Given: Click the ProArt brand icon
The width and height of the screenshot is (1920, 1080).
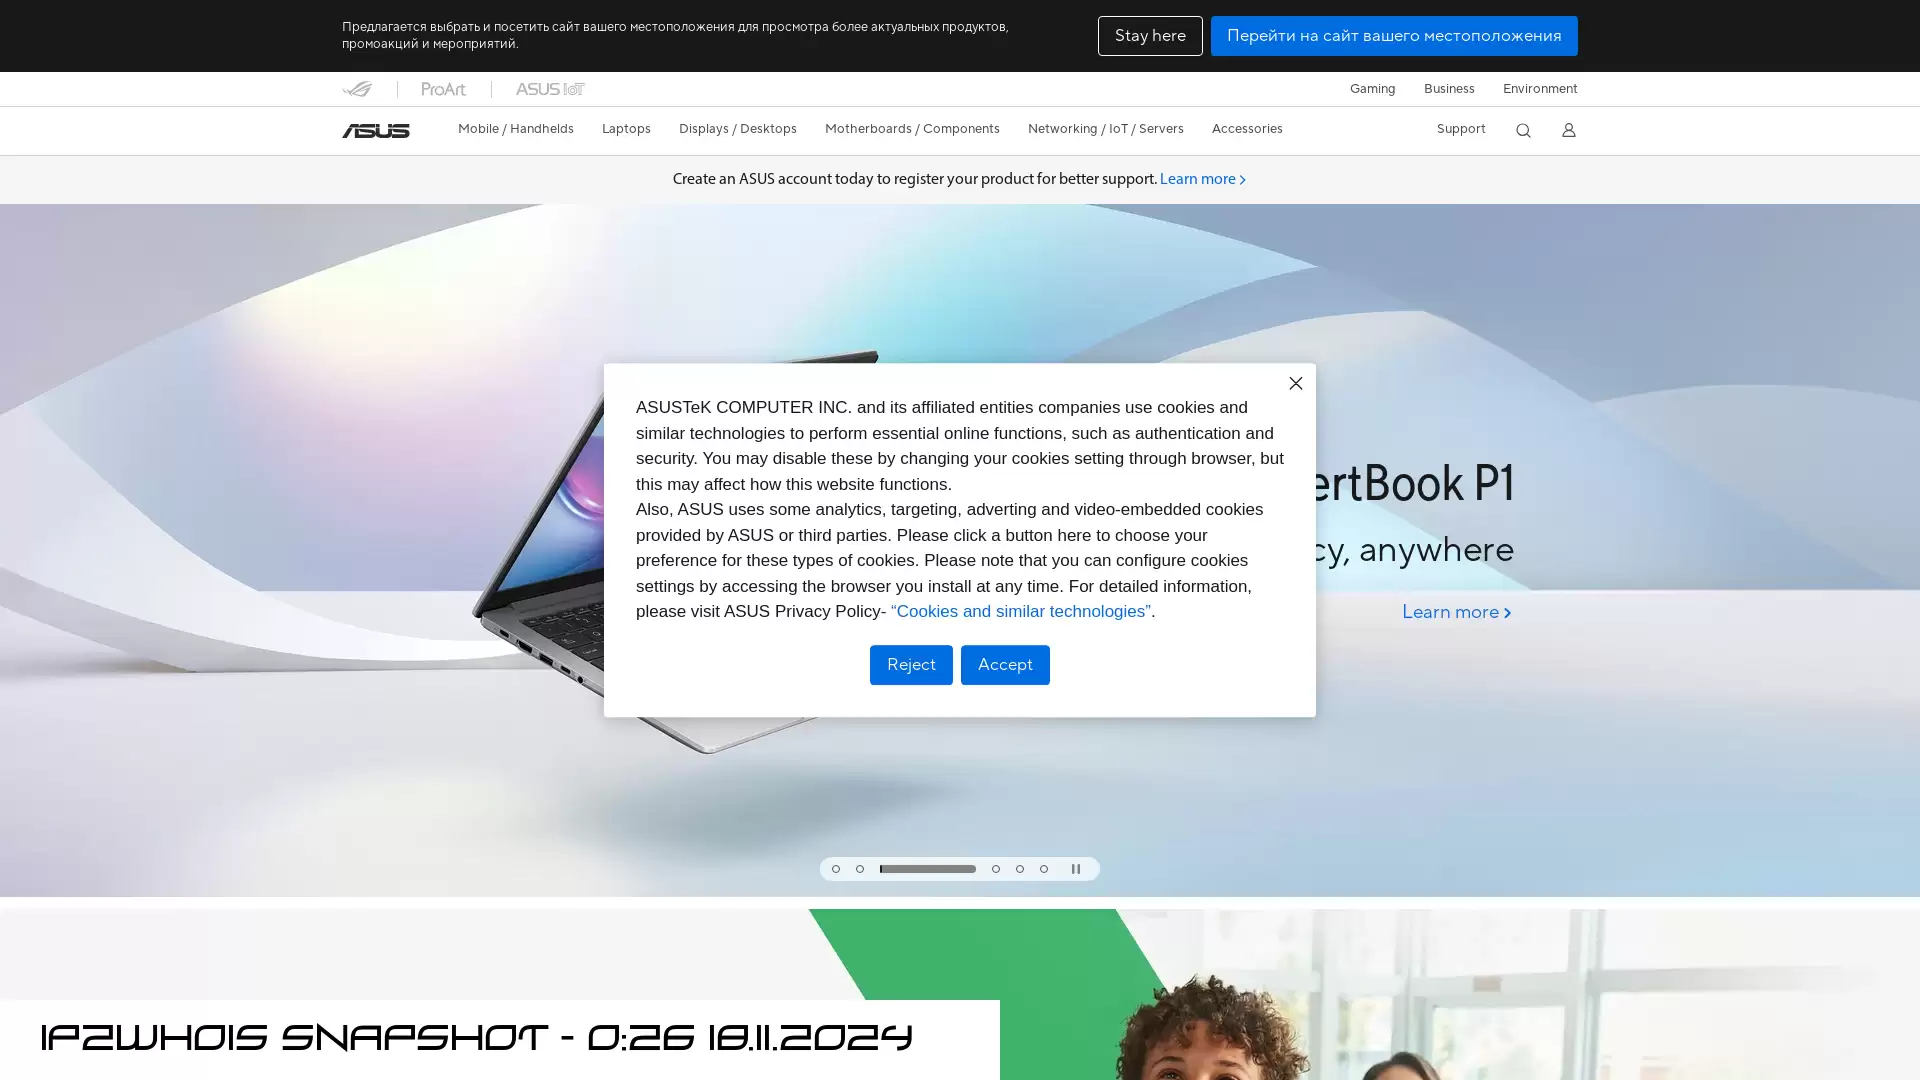Looking at the screenshot, I should point(444,88).
